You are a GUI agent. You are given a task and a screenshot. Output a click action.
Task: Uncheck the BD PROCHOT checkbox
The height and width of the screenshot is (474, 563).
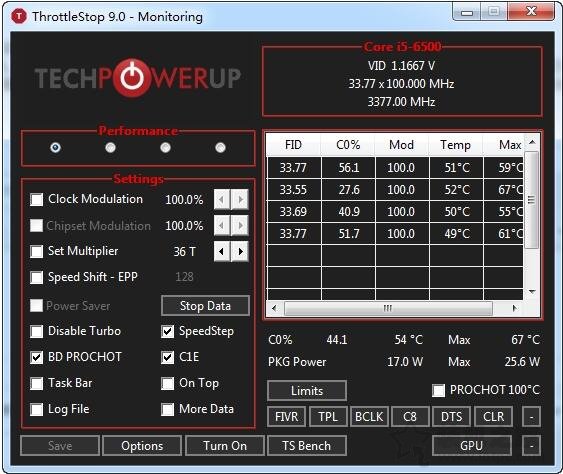pyautogui.click(x=37, y=358)
